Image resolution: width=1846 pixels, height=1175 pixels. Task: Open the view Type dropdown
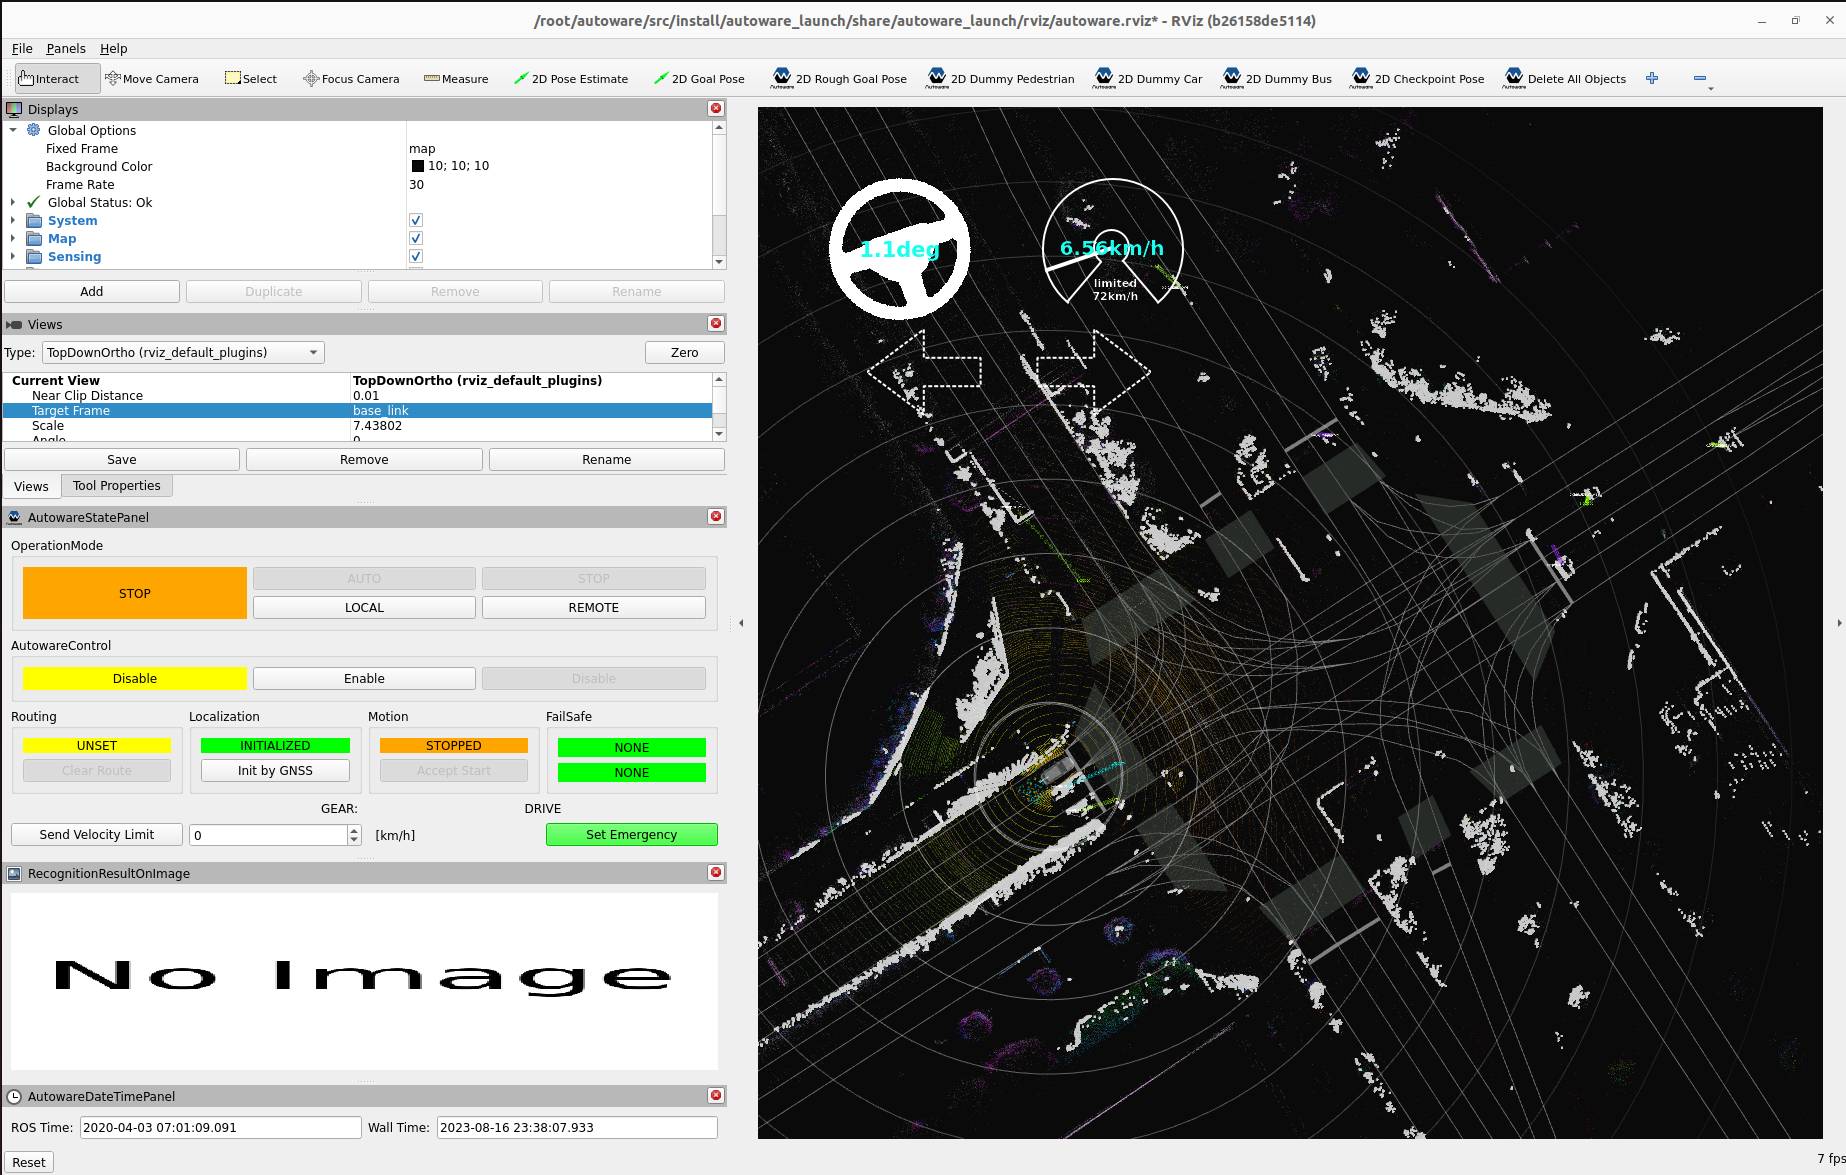[183, 352]
